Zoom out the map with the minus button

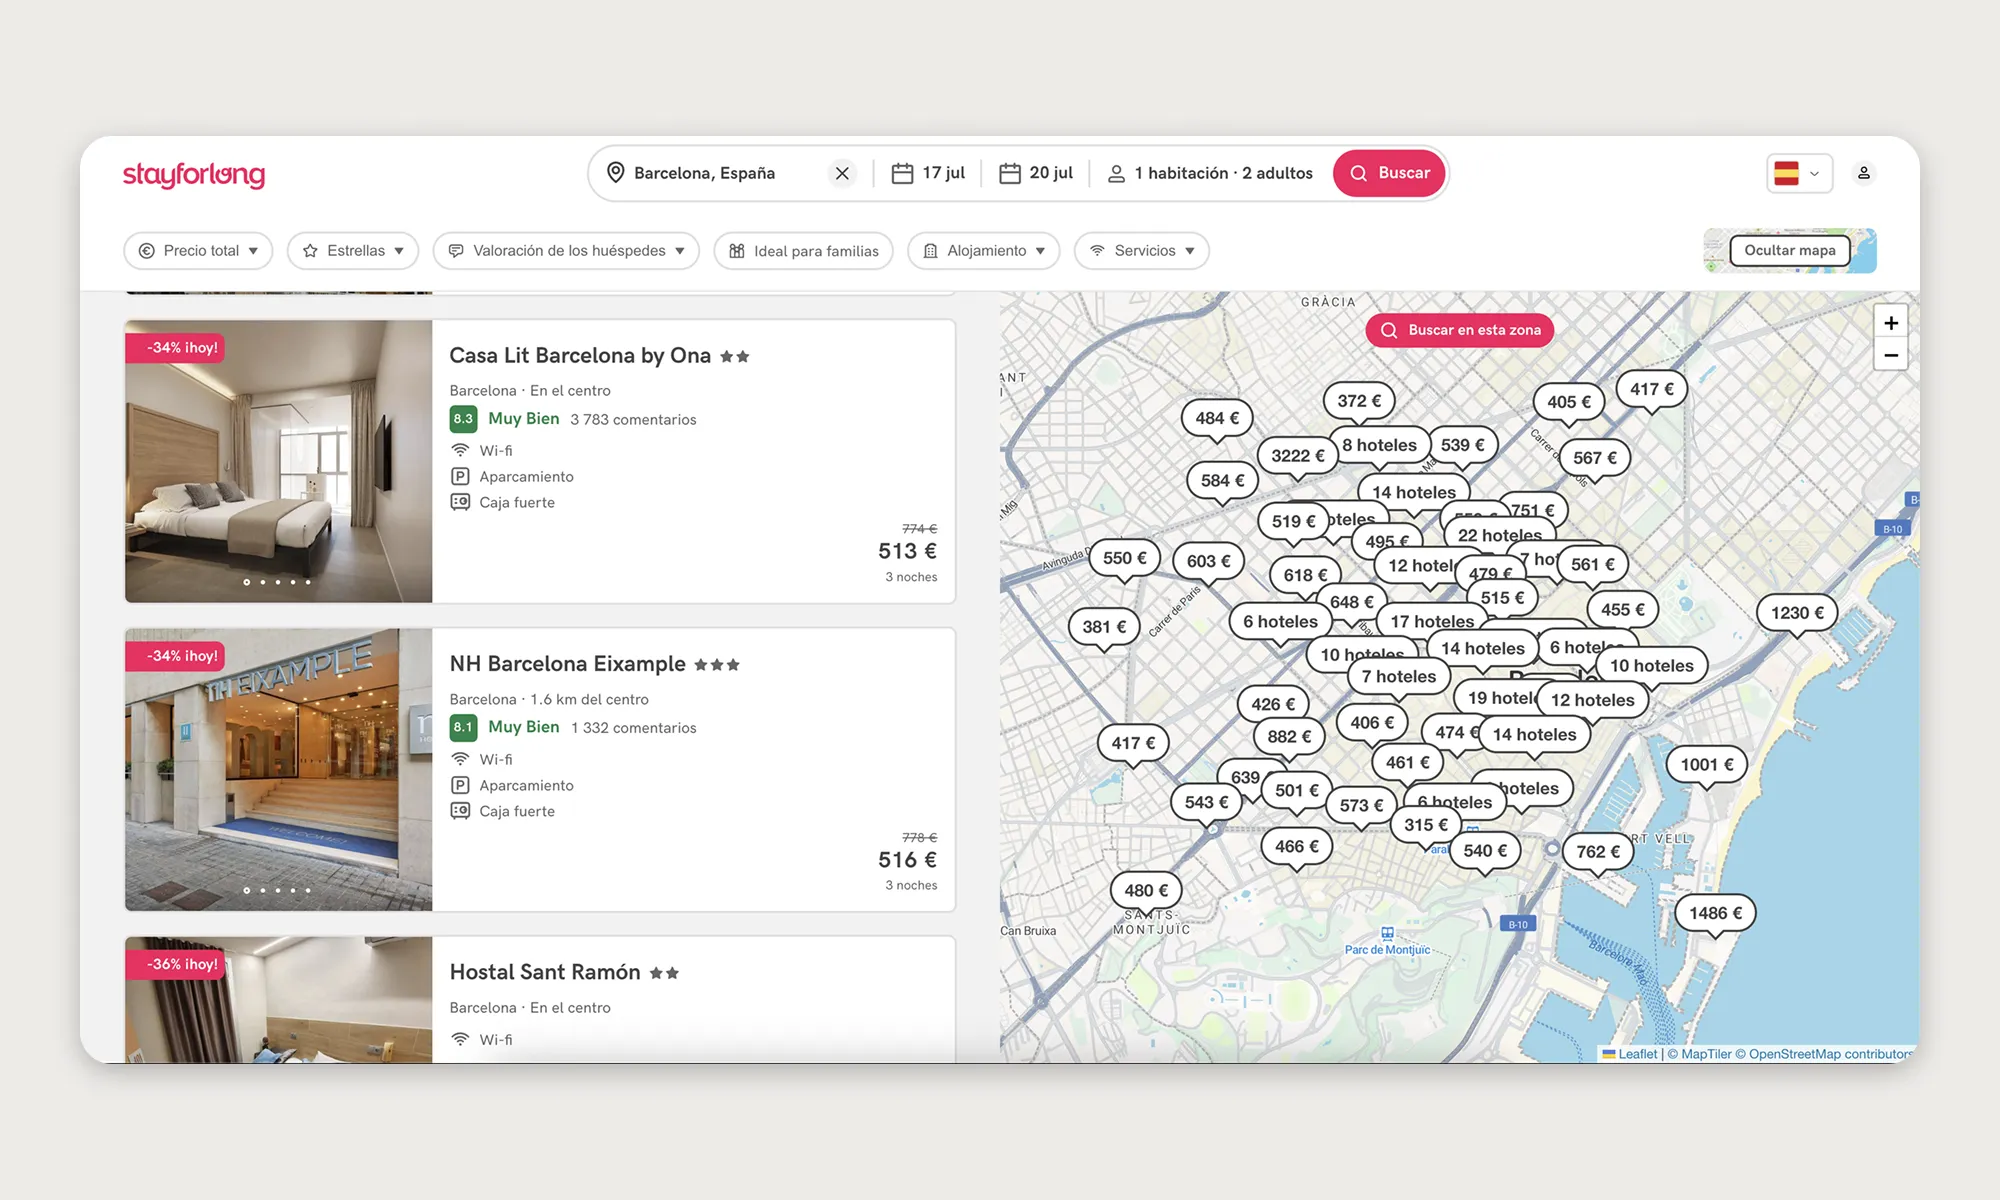1890,355
